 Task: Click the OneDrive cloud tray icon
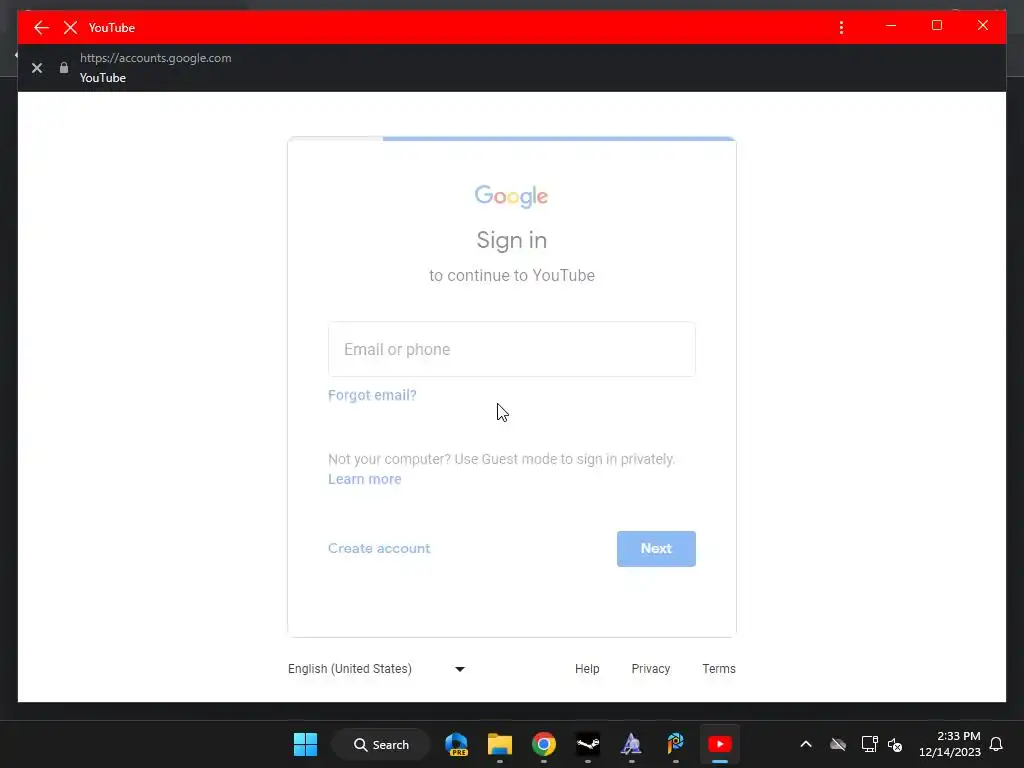click(x=838, y=744)
